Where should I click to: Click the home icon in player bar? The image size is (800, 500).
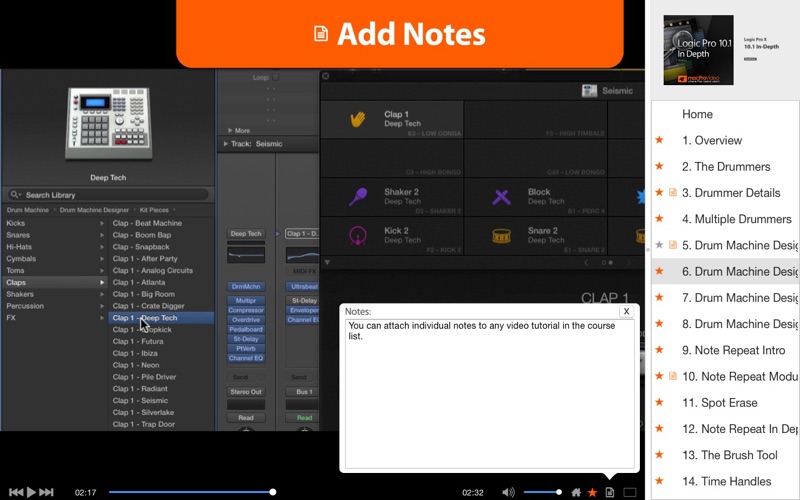576,492
